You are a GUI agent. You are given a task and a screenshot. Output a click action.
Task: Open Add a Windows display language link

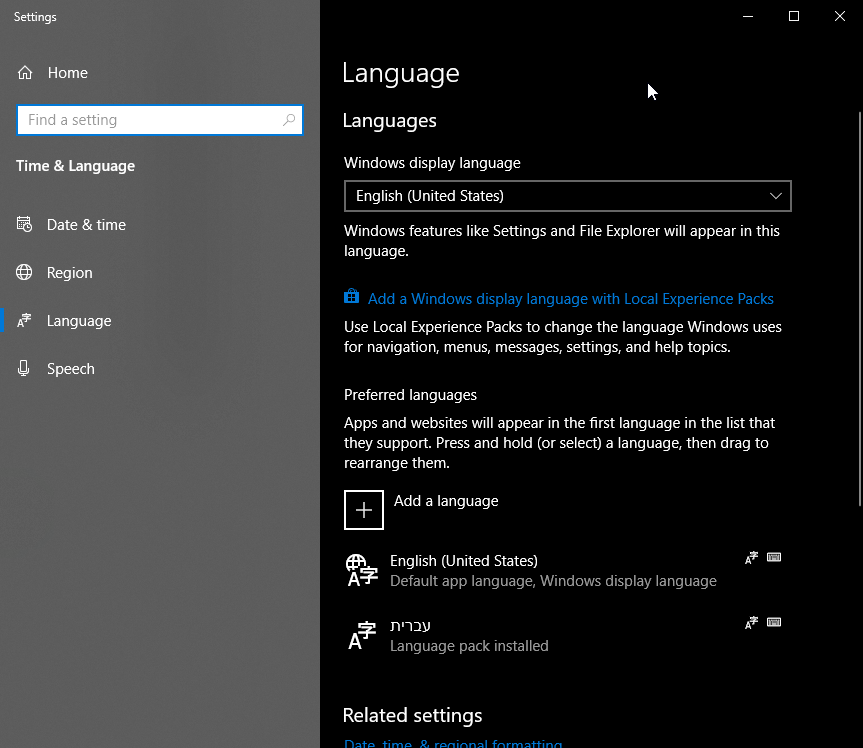click(x=570, y=299)
